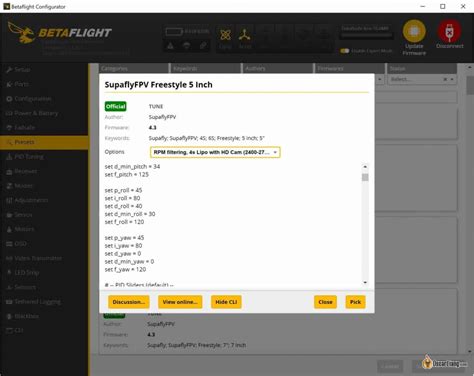Click the dataflash free space bar
This screenshot has width=474, height=376.
coord(366,35)
